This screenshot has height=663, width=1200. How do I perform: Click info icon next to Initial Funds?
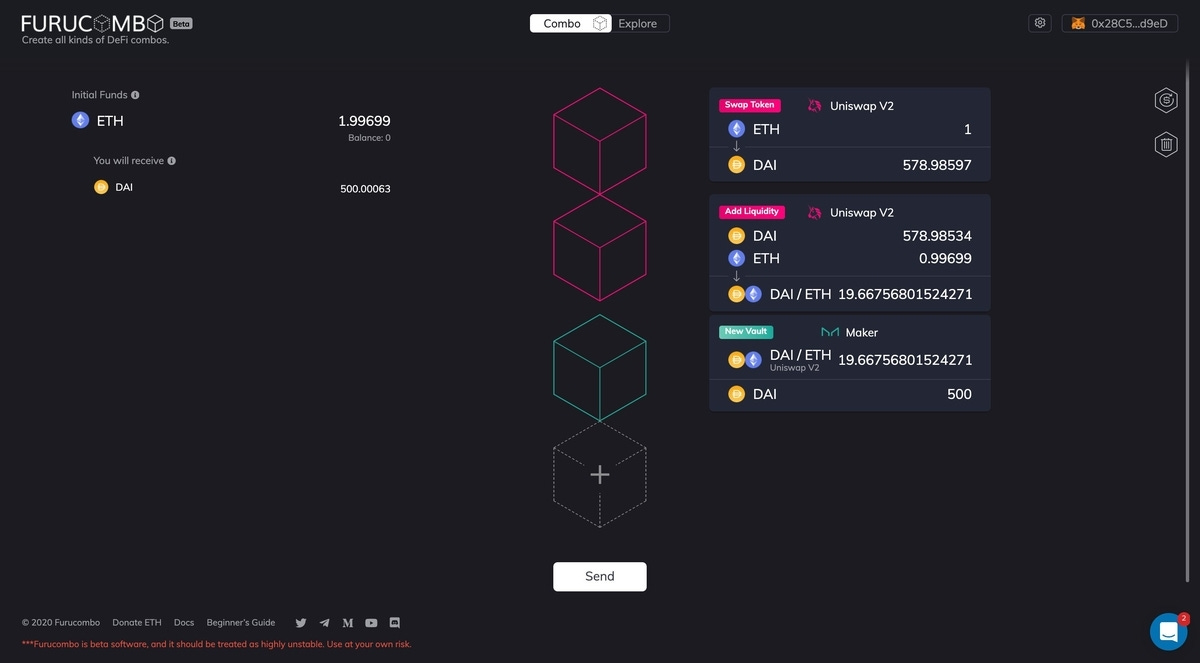pos(135,95)
